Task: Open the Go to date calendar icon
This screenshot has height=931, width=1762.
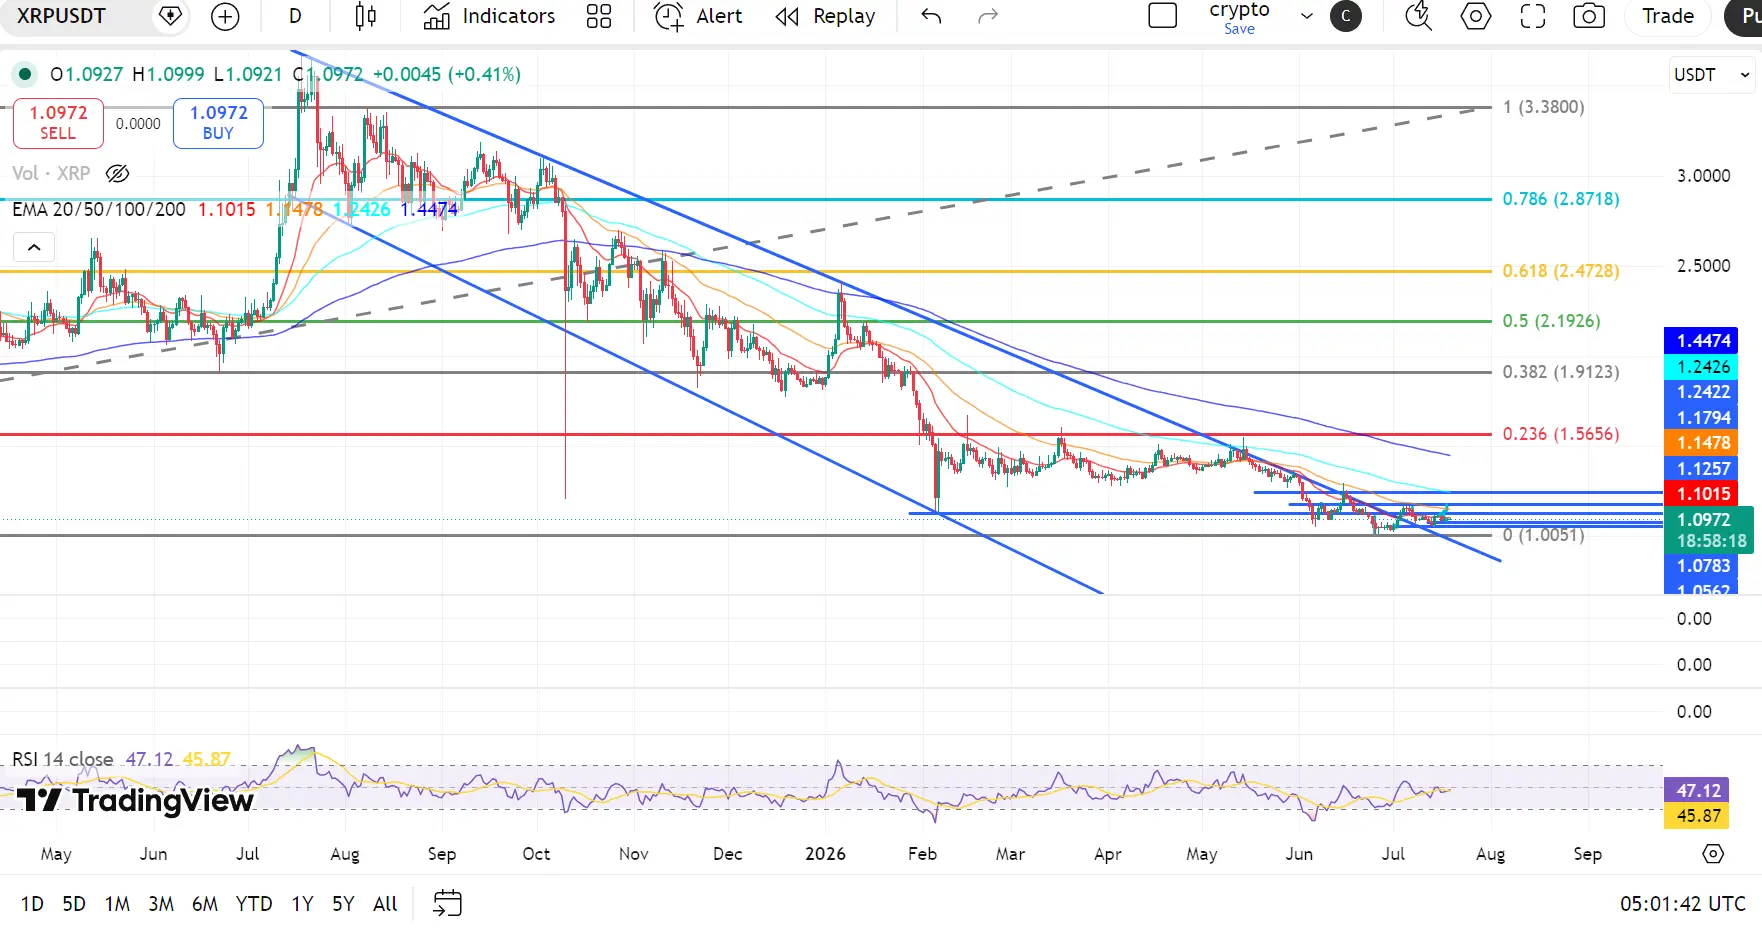Action: [x=447, y=903]
